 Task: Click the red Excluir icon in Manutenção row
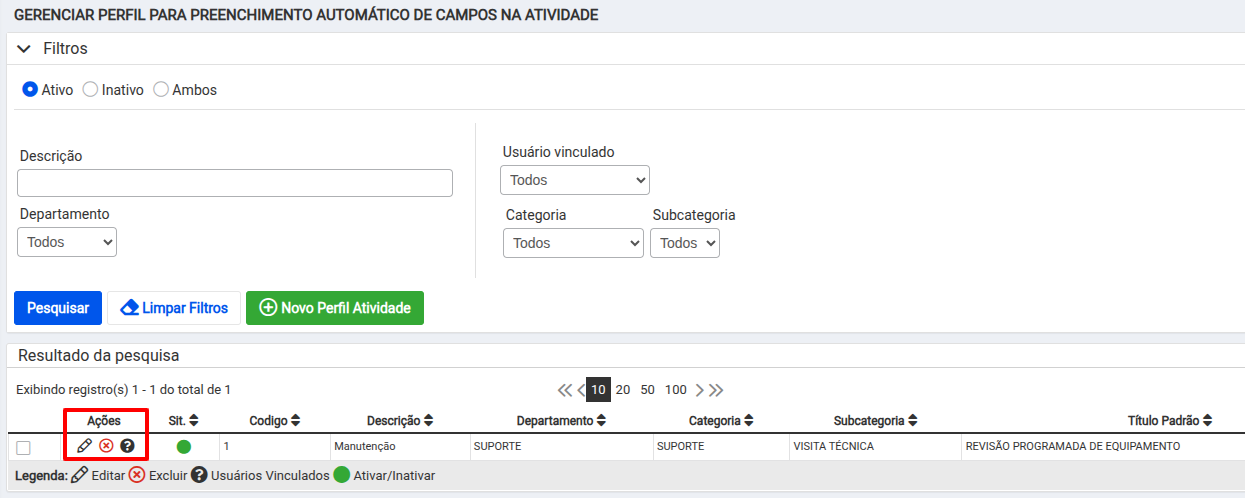[106, 446]
